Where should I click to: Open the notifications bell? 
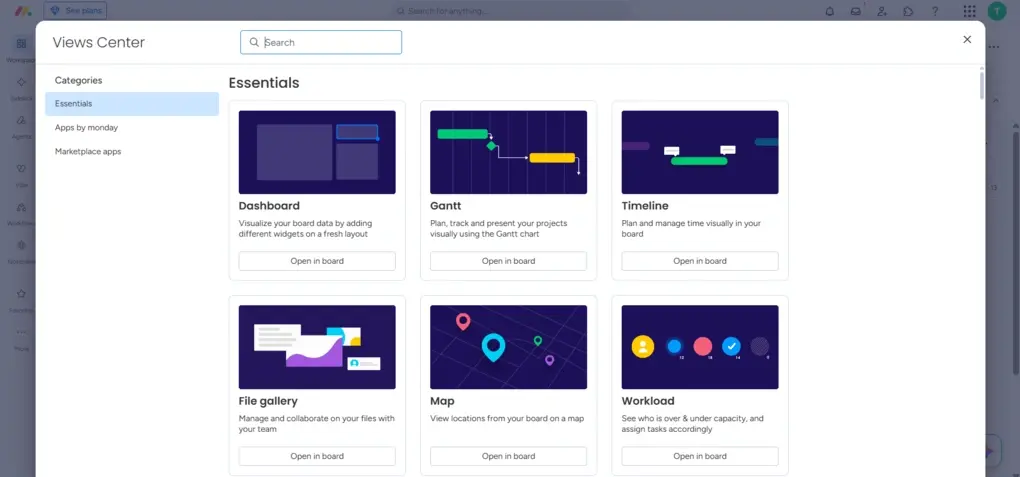[x=829, y=11]
